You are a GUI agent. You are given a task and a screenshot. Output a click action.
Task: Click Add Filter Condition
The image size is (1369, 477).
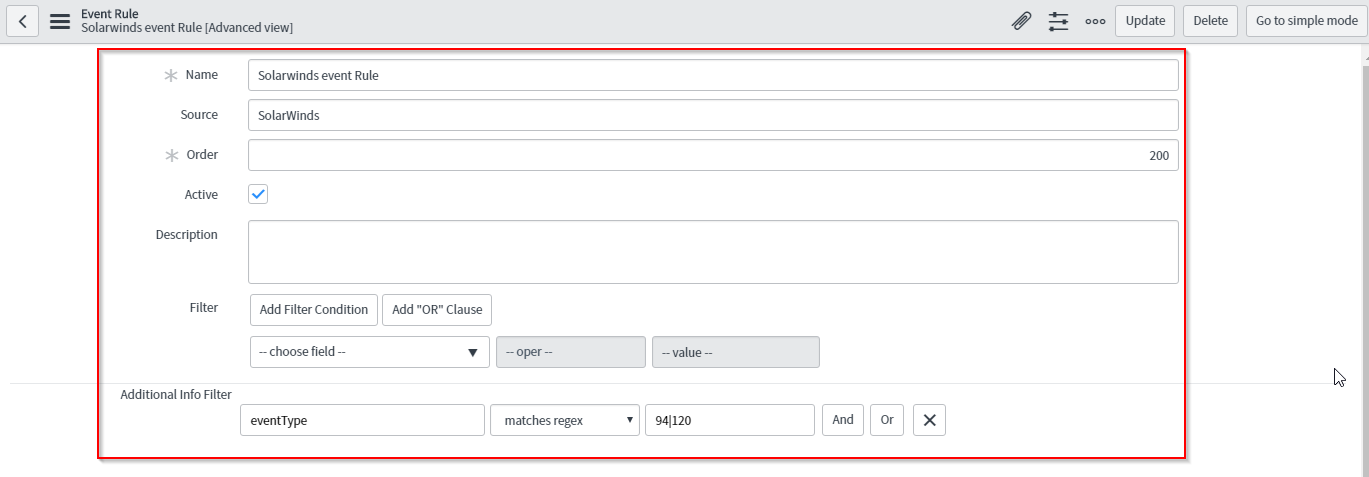[314, 310]
